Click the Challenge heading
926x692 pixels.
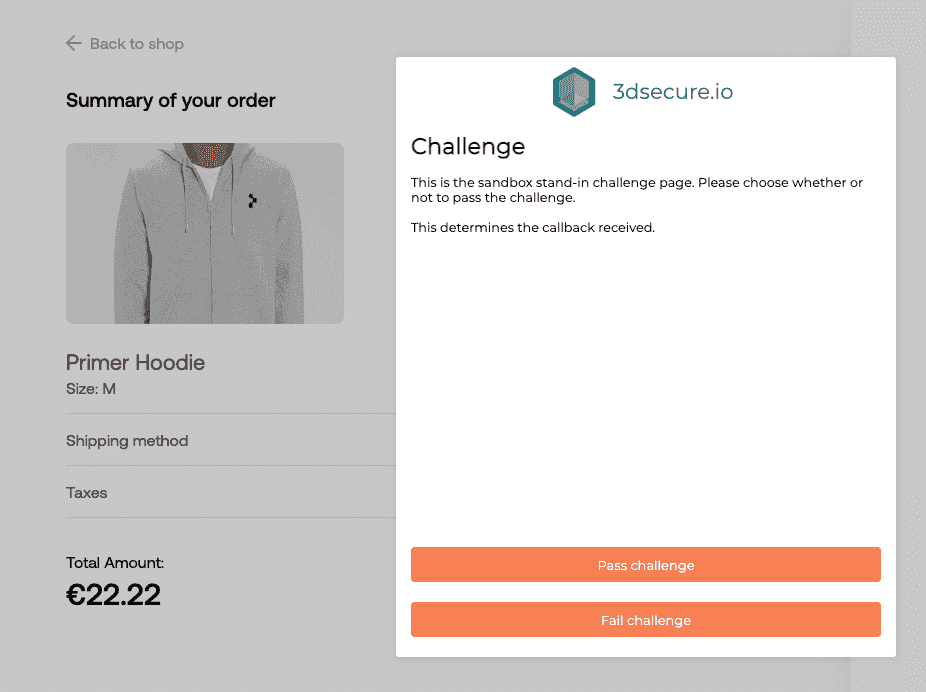pos(468,146)
